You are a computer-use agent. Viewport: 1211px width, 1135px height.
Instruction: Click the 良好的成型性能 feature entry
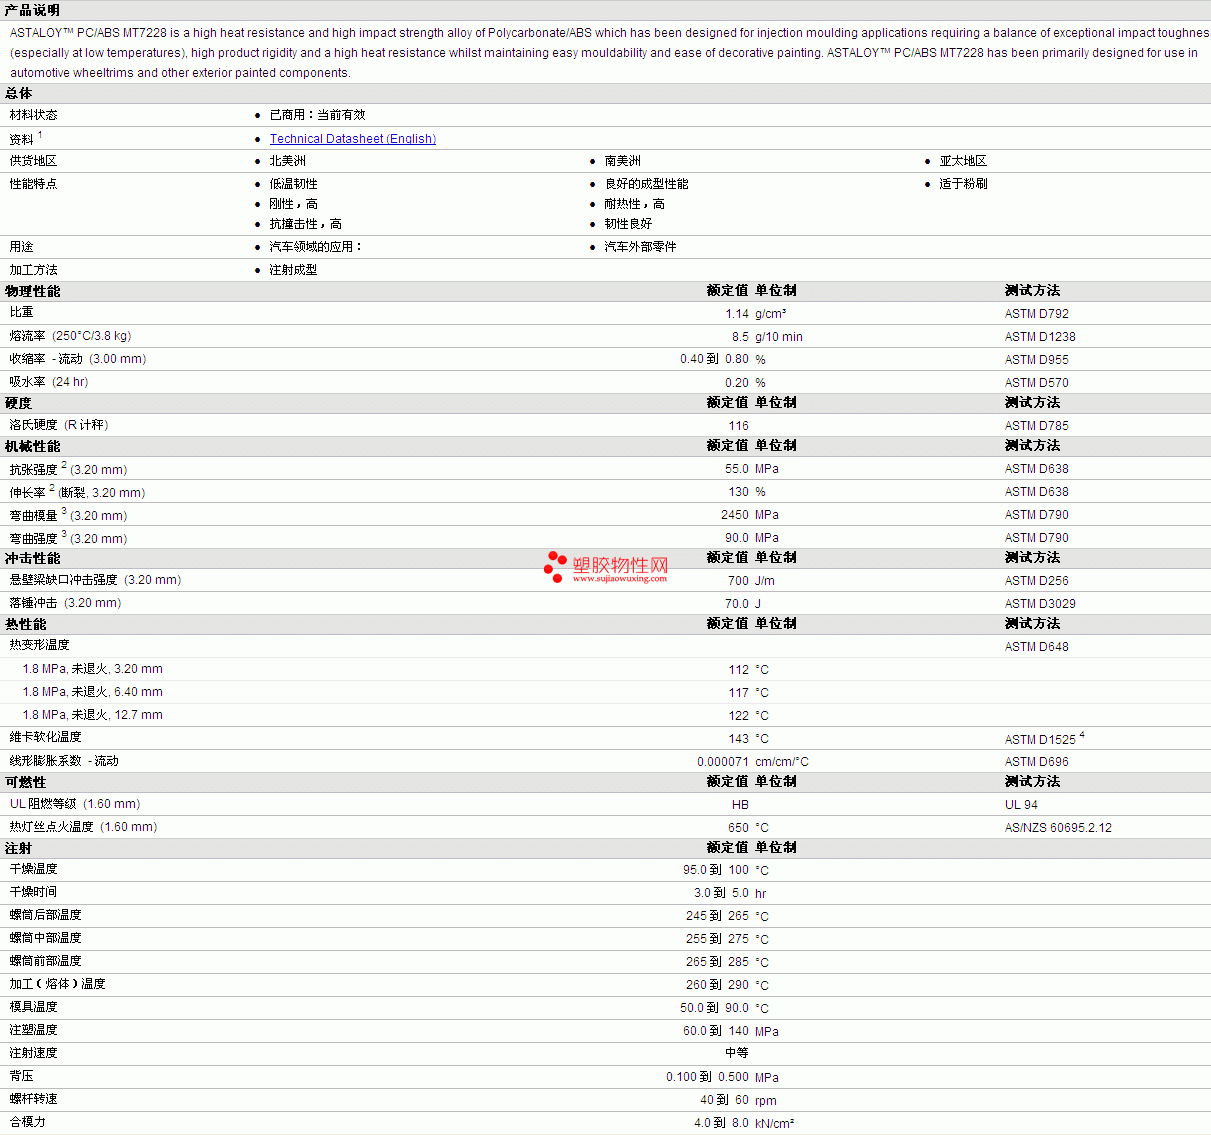pyautogui.click(x=646, y=184)
